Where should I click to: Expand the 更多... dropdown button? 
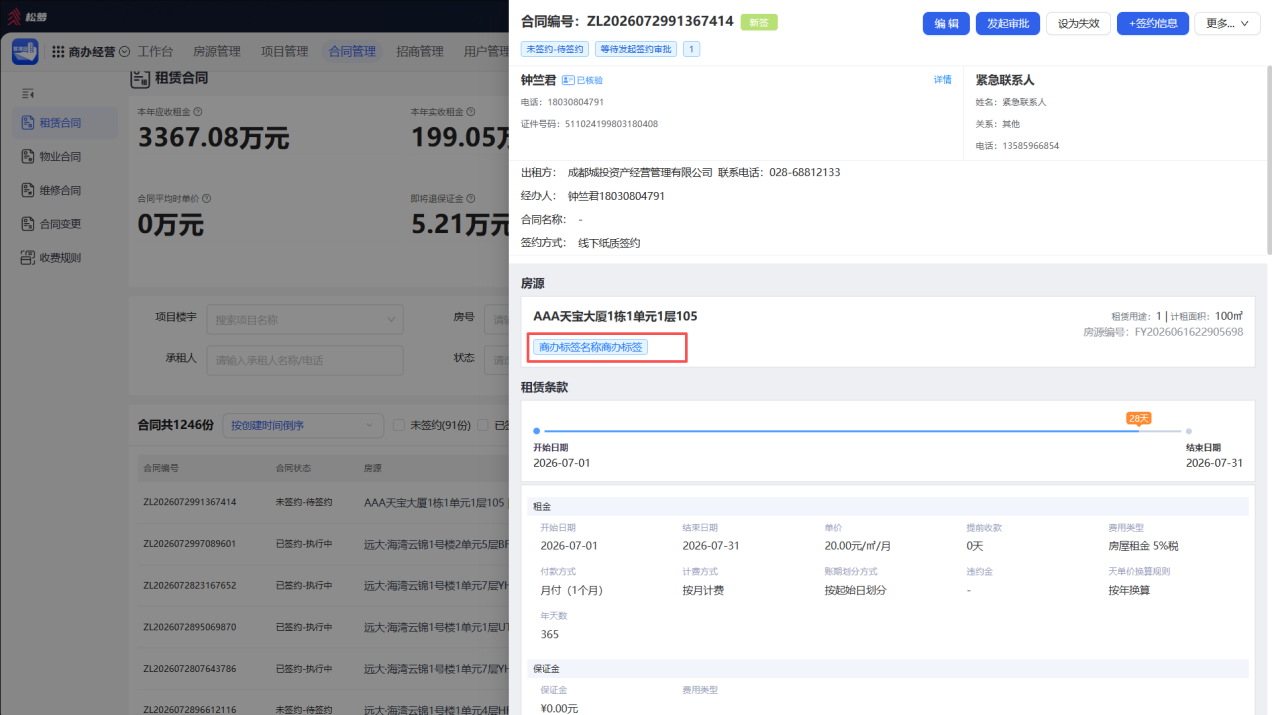pyautogui.click(x=1227, y=23)
